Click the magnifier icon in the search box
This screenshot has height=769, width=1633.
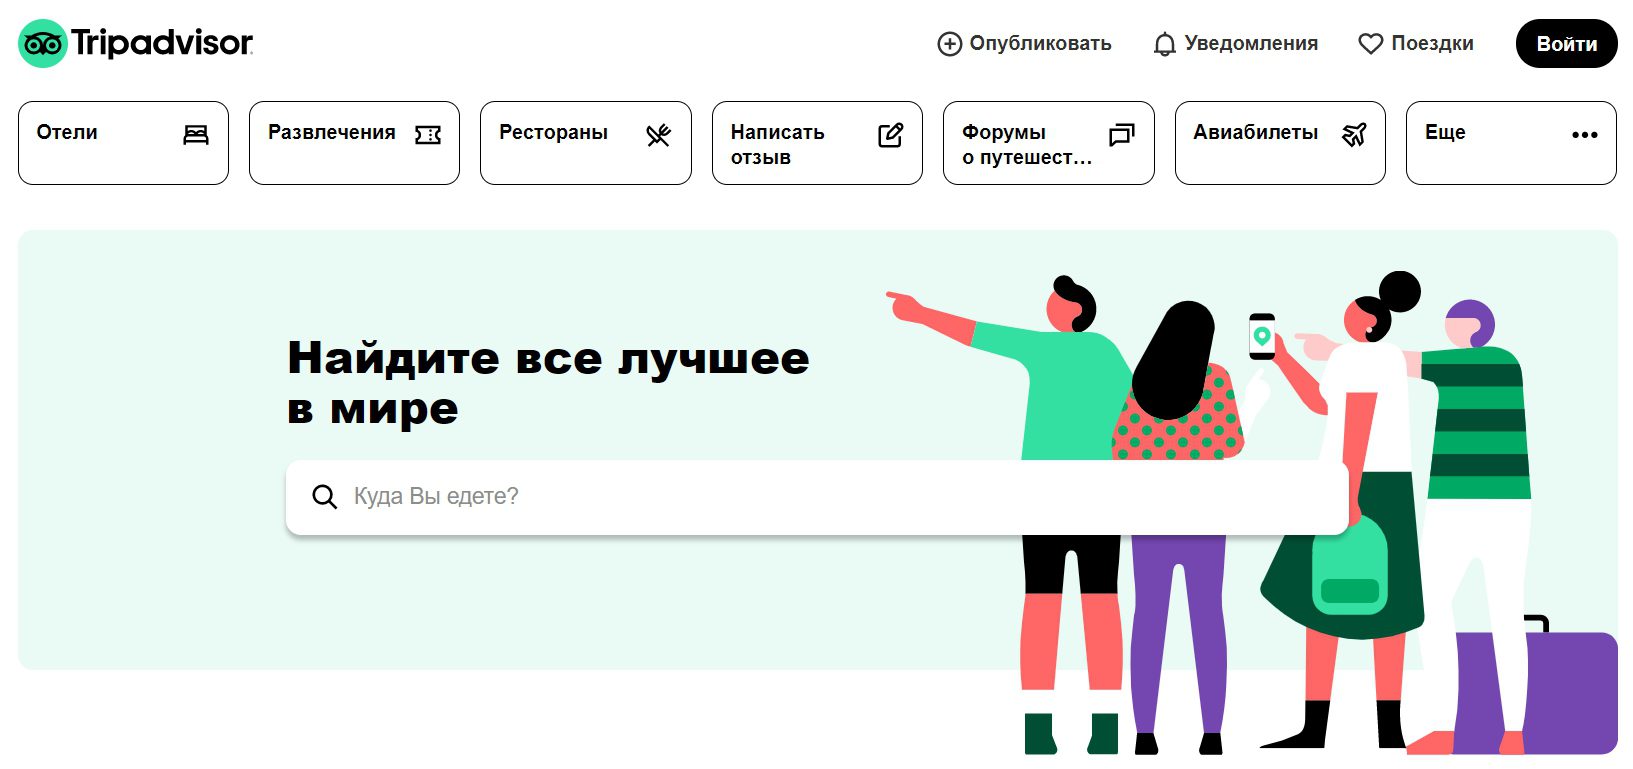coord(324,496)
